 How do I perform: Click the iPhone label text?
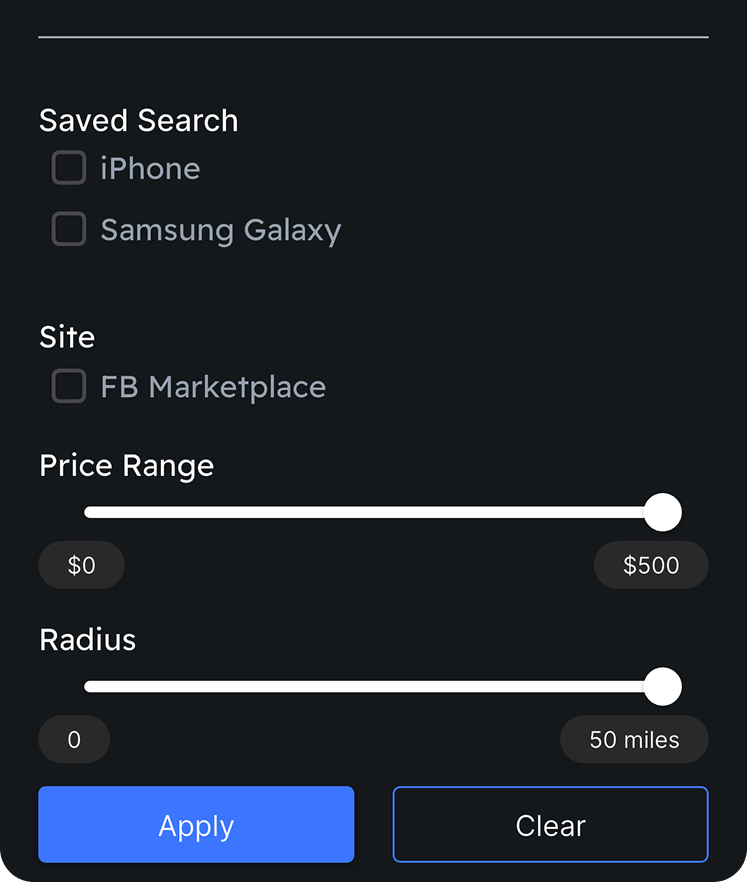click(150, 168)
